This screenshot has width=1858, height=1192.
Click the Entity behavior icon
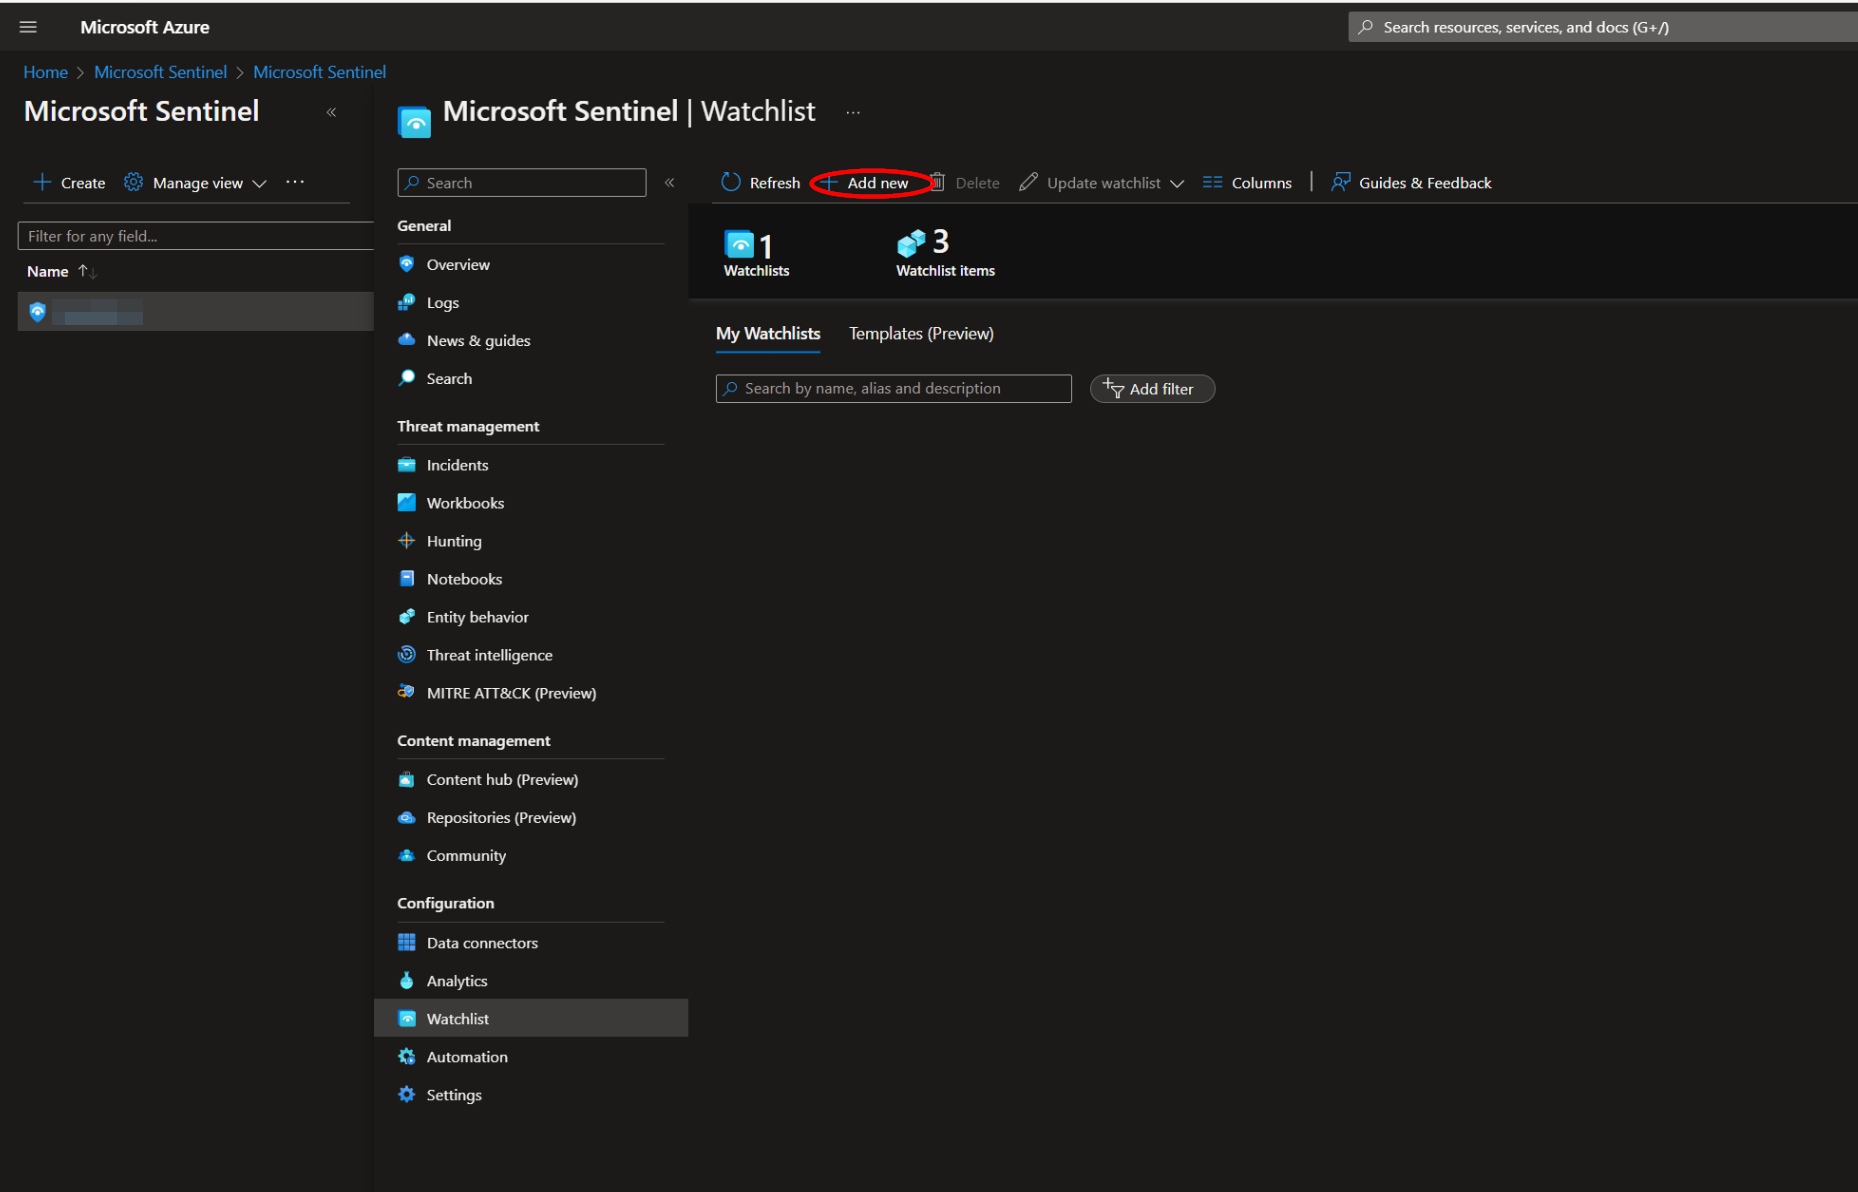point(406,617)
